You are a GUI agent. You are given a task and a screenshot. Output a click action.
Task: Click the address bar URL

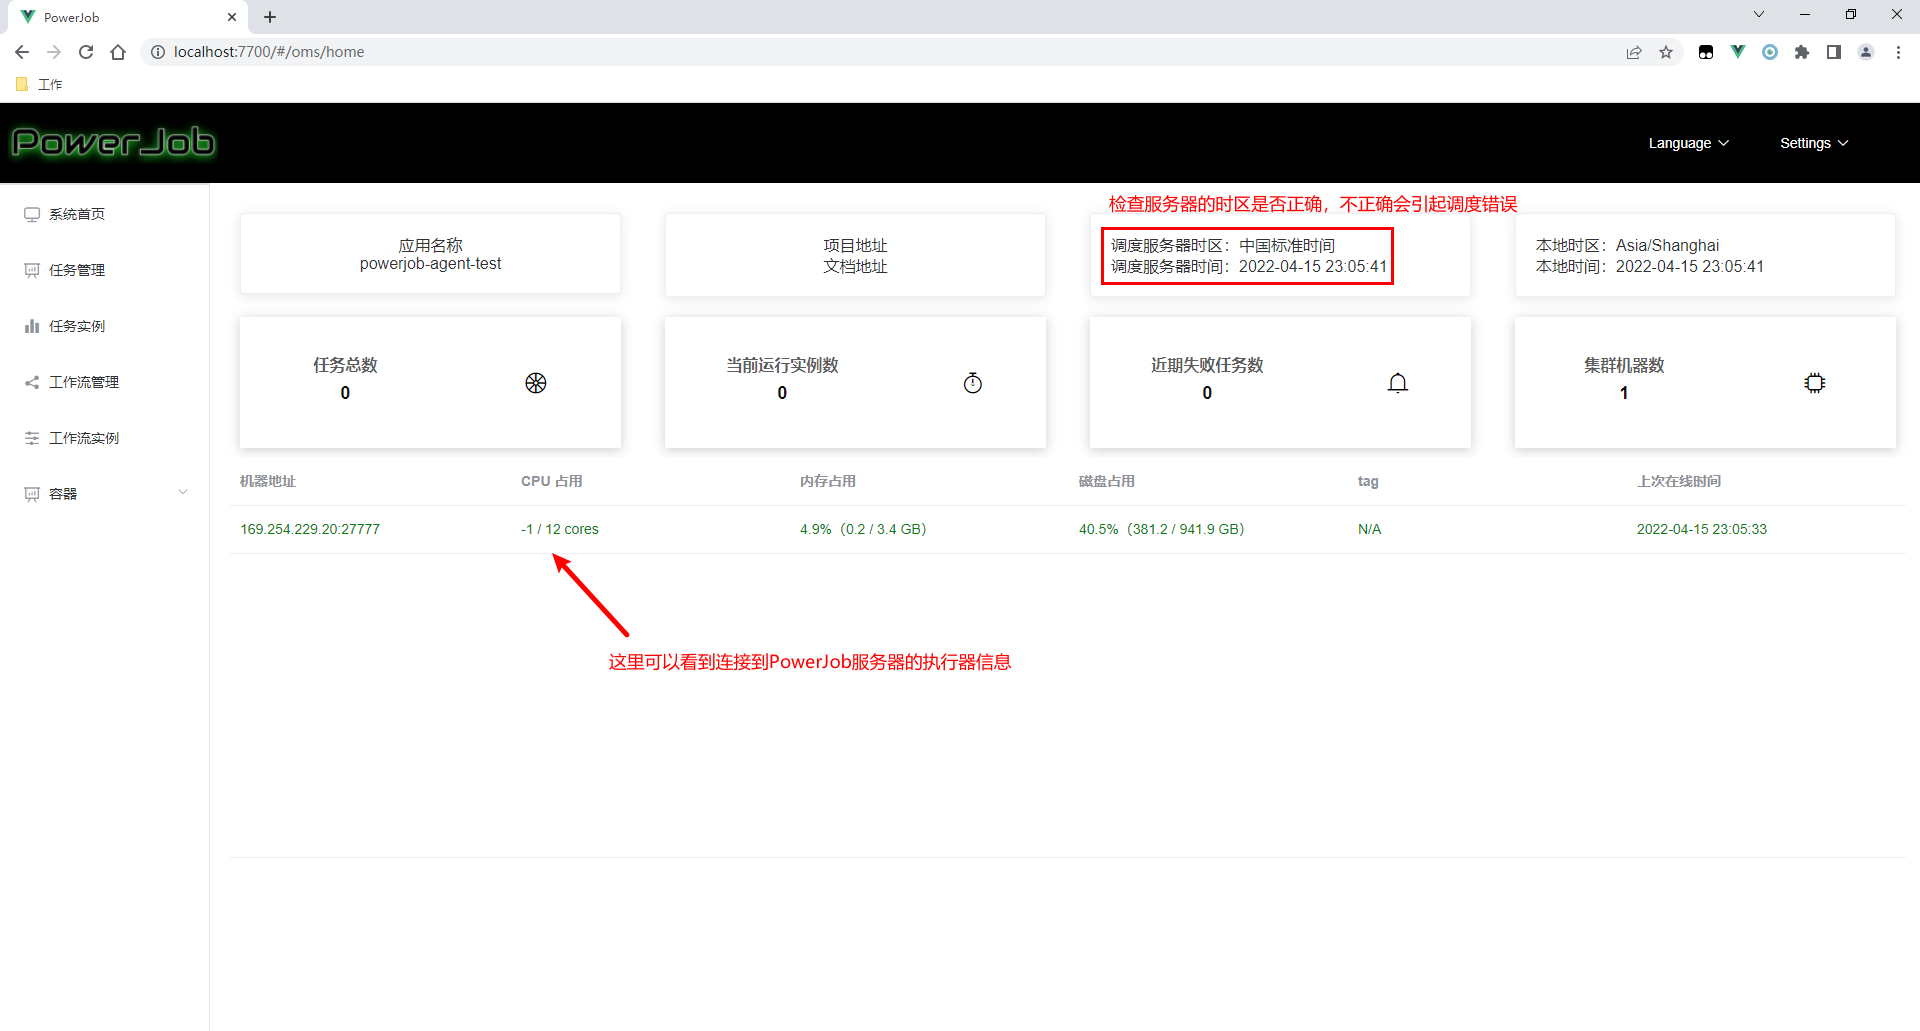pyautogui.click(x=269, y=52)
